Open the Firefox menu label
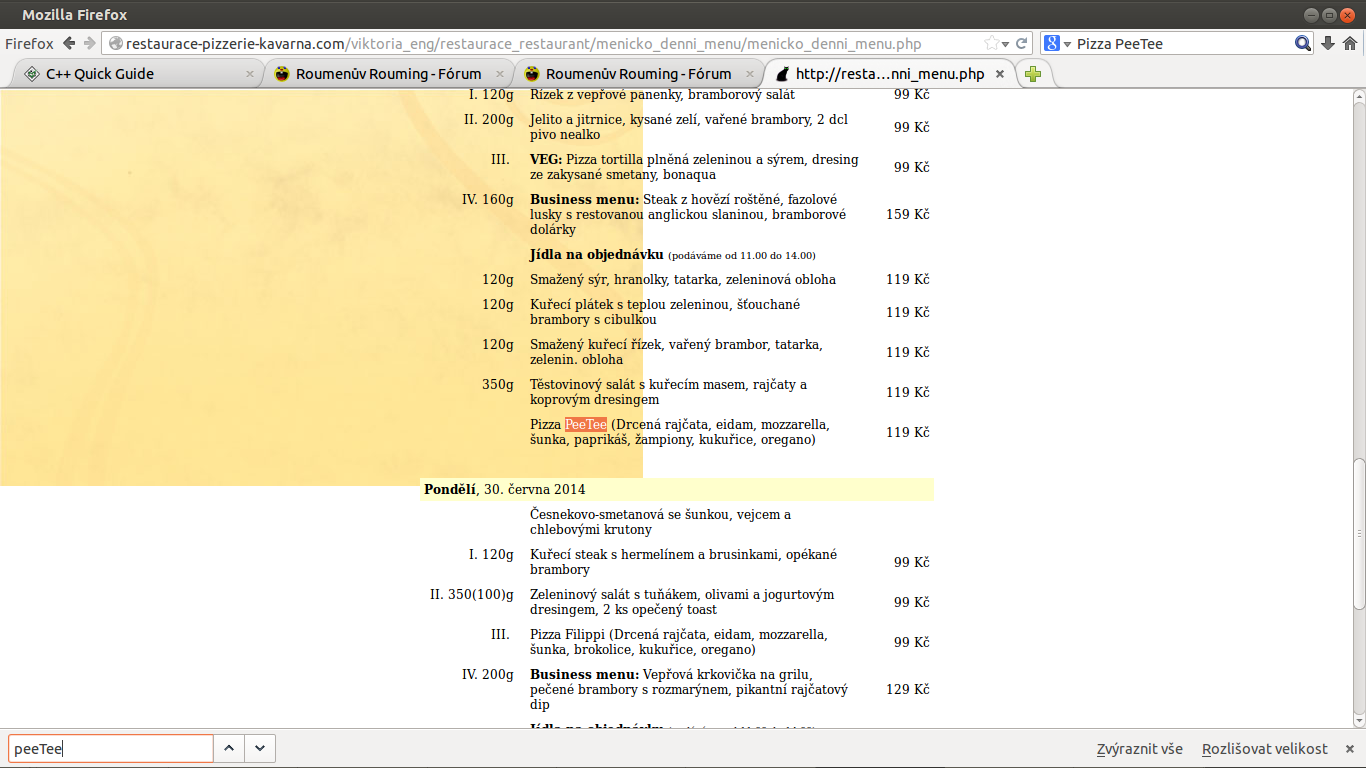 click(29, 44)
